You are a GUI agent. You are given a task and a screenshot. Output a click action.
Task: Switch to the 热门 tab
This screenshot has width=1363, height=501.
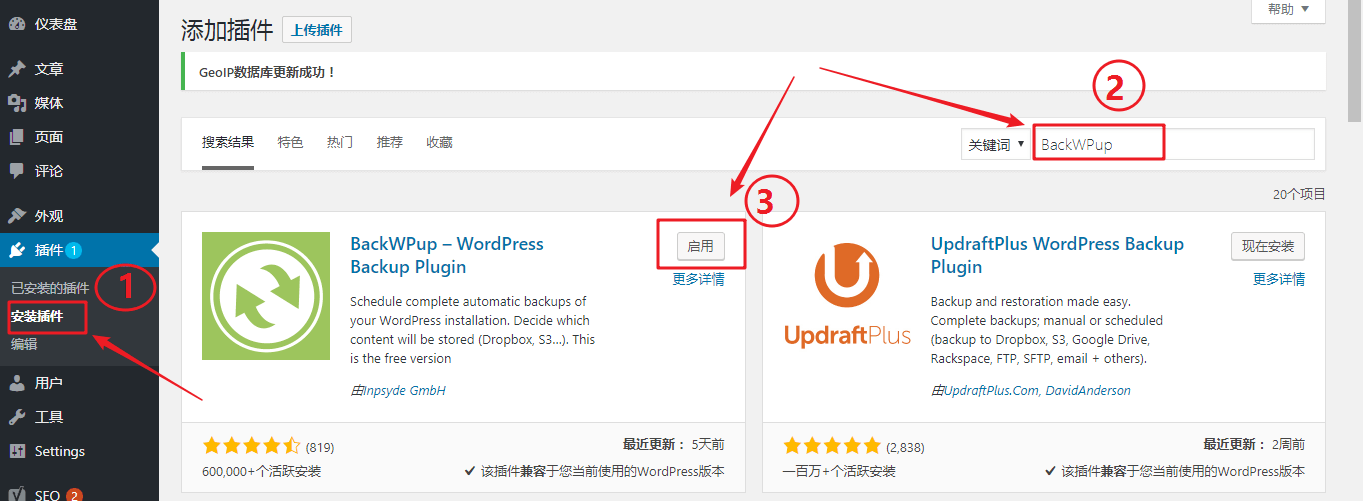tap(340, 142)
